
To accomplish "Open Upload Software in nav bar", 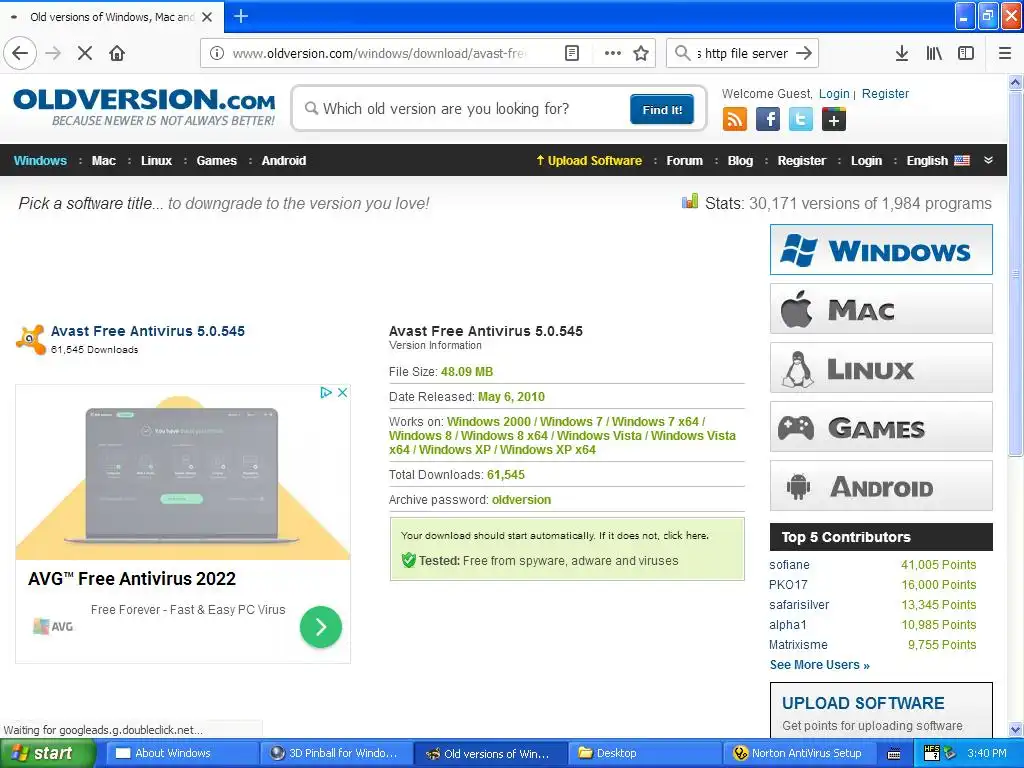I will [x=589, y=161].
